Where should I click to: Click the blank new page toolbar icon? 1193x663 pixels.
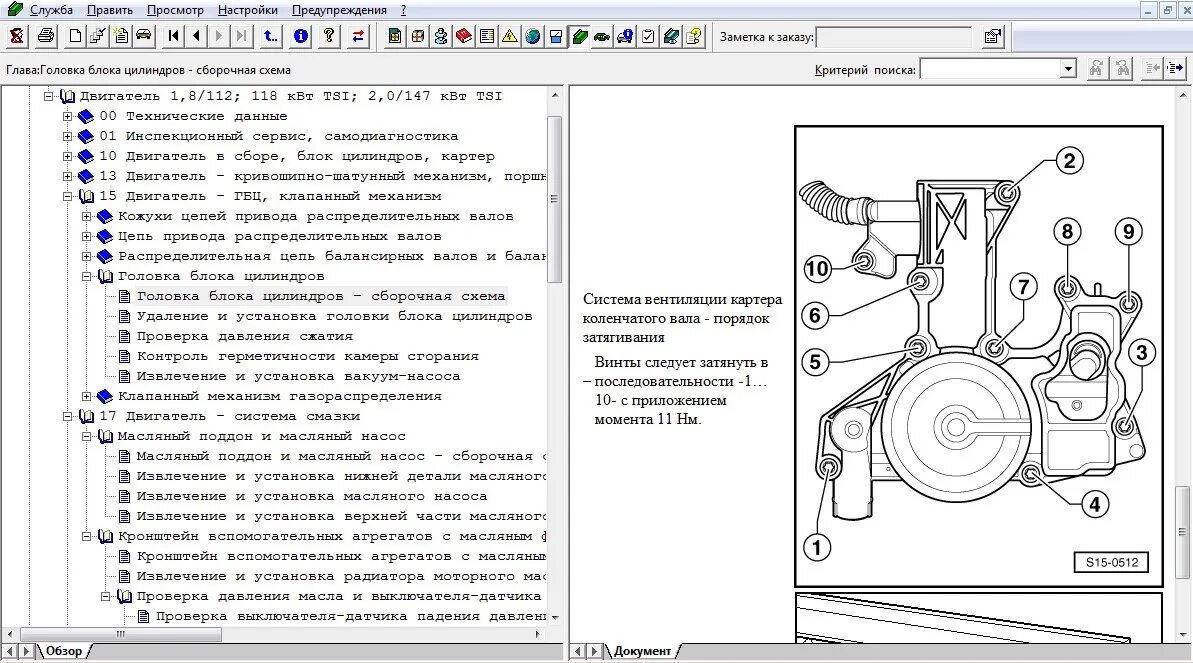[75, 36]
